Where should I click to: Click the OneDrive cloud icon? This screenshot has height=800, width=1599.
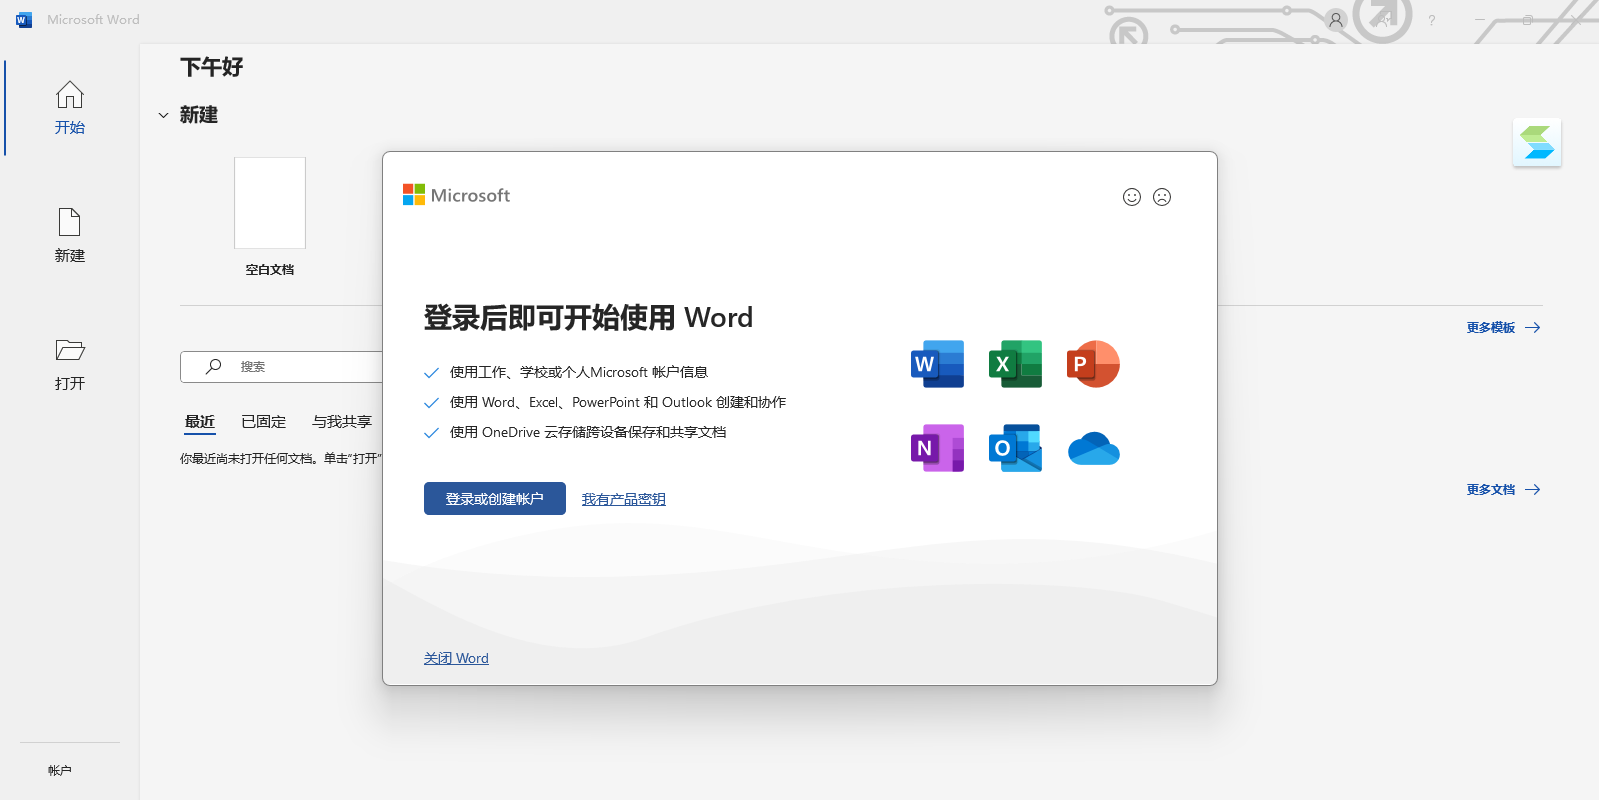tap(1093, 449)
